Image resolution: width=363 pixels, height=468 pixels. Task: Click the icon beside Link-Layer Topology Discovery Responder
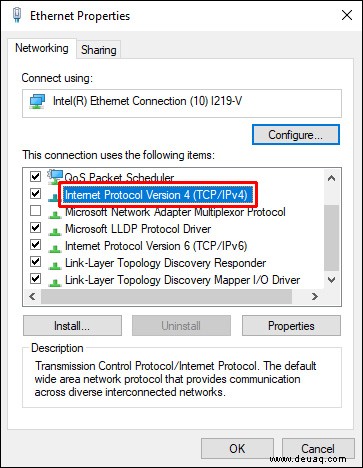[x=54, y=266]
